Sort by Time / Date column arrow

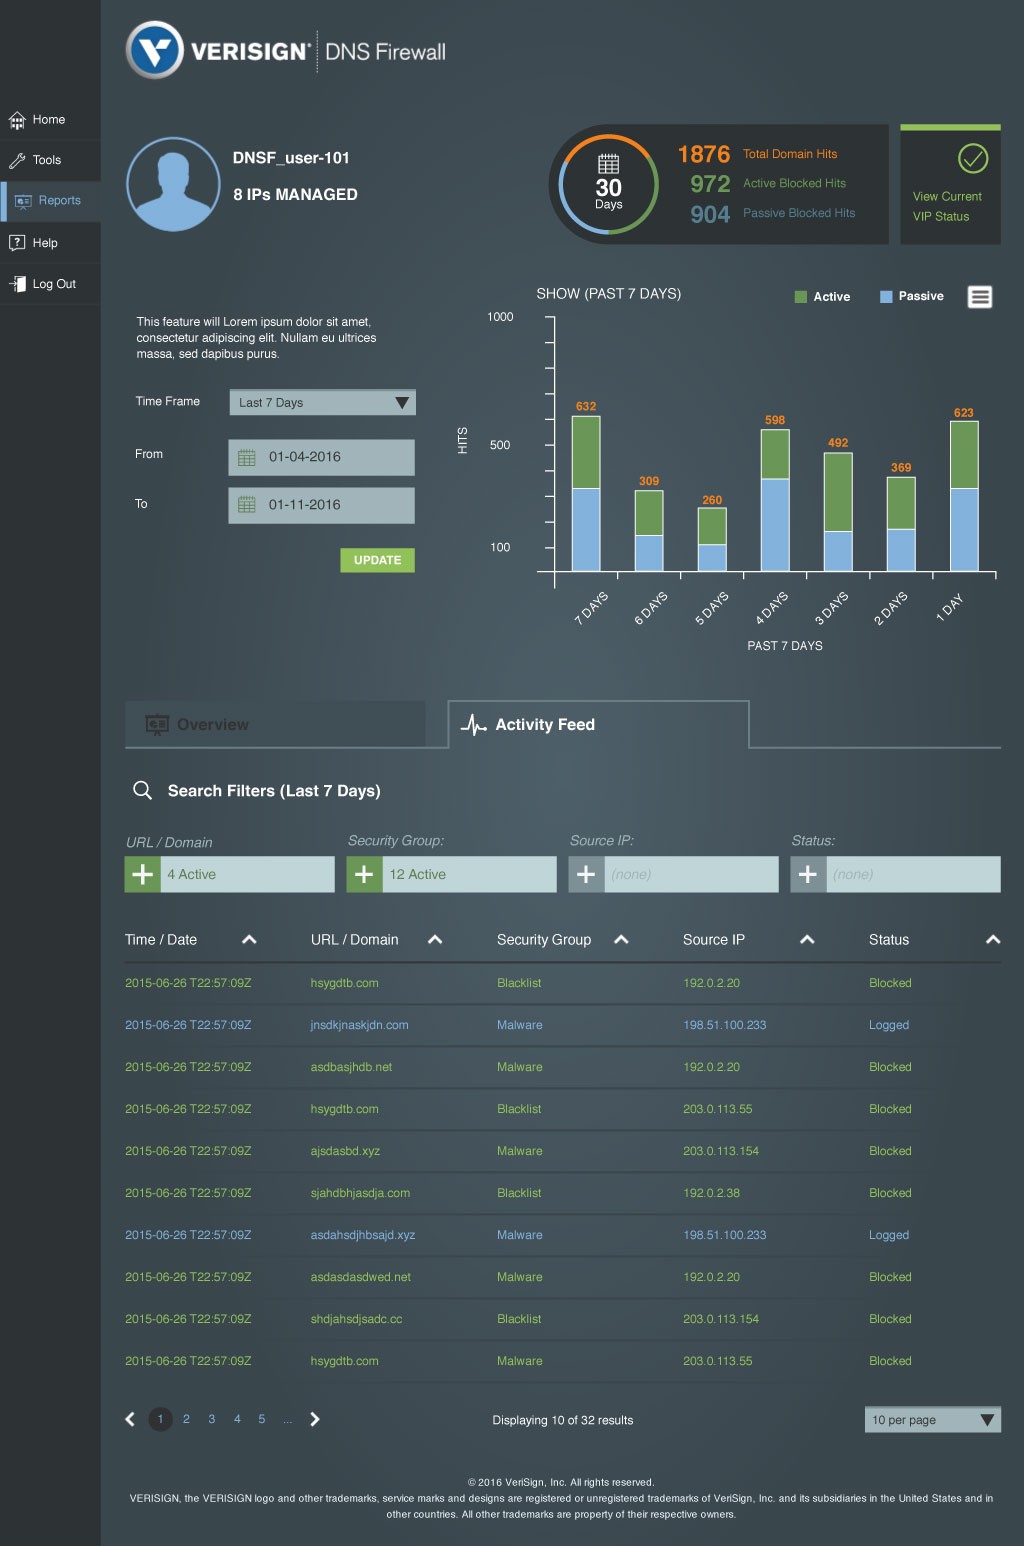[x=249, y=940]
